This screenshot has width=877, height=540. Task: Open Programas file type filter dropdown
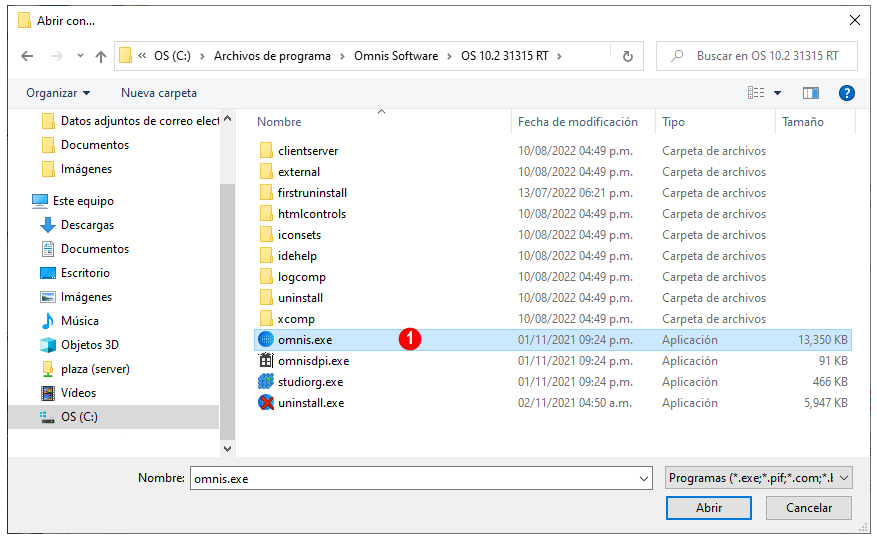(x=758, y=478)
